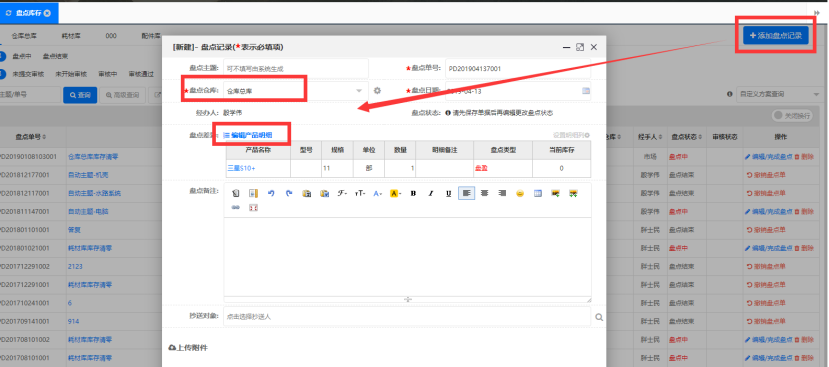
Task: Open the font family dropdown in the editor
Action: coord(342,194)
